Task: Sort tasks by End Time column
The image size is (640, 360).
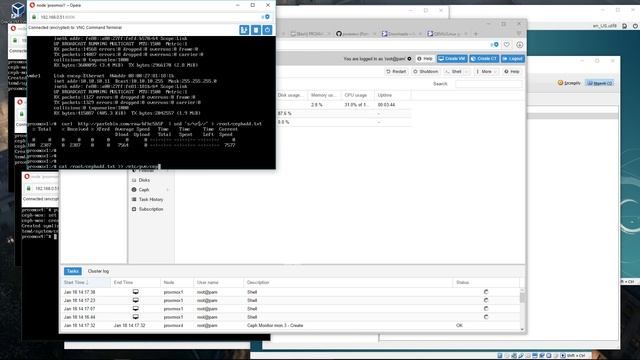Action: click(136, 282)
